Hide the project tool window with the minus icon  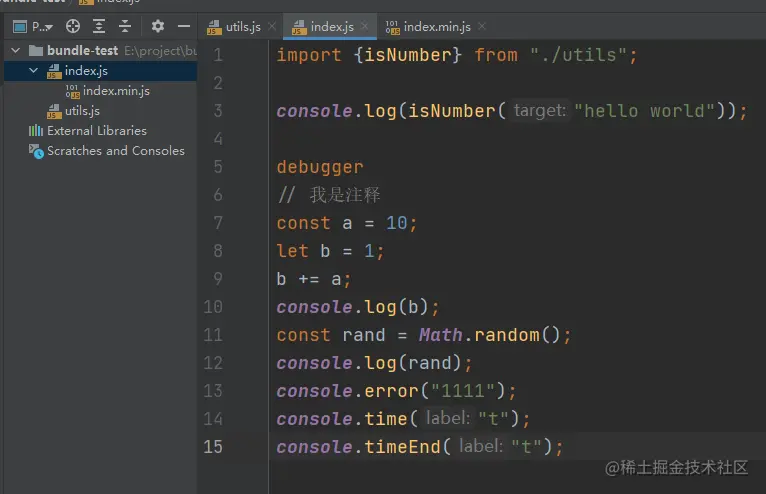click(184, 26)
